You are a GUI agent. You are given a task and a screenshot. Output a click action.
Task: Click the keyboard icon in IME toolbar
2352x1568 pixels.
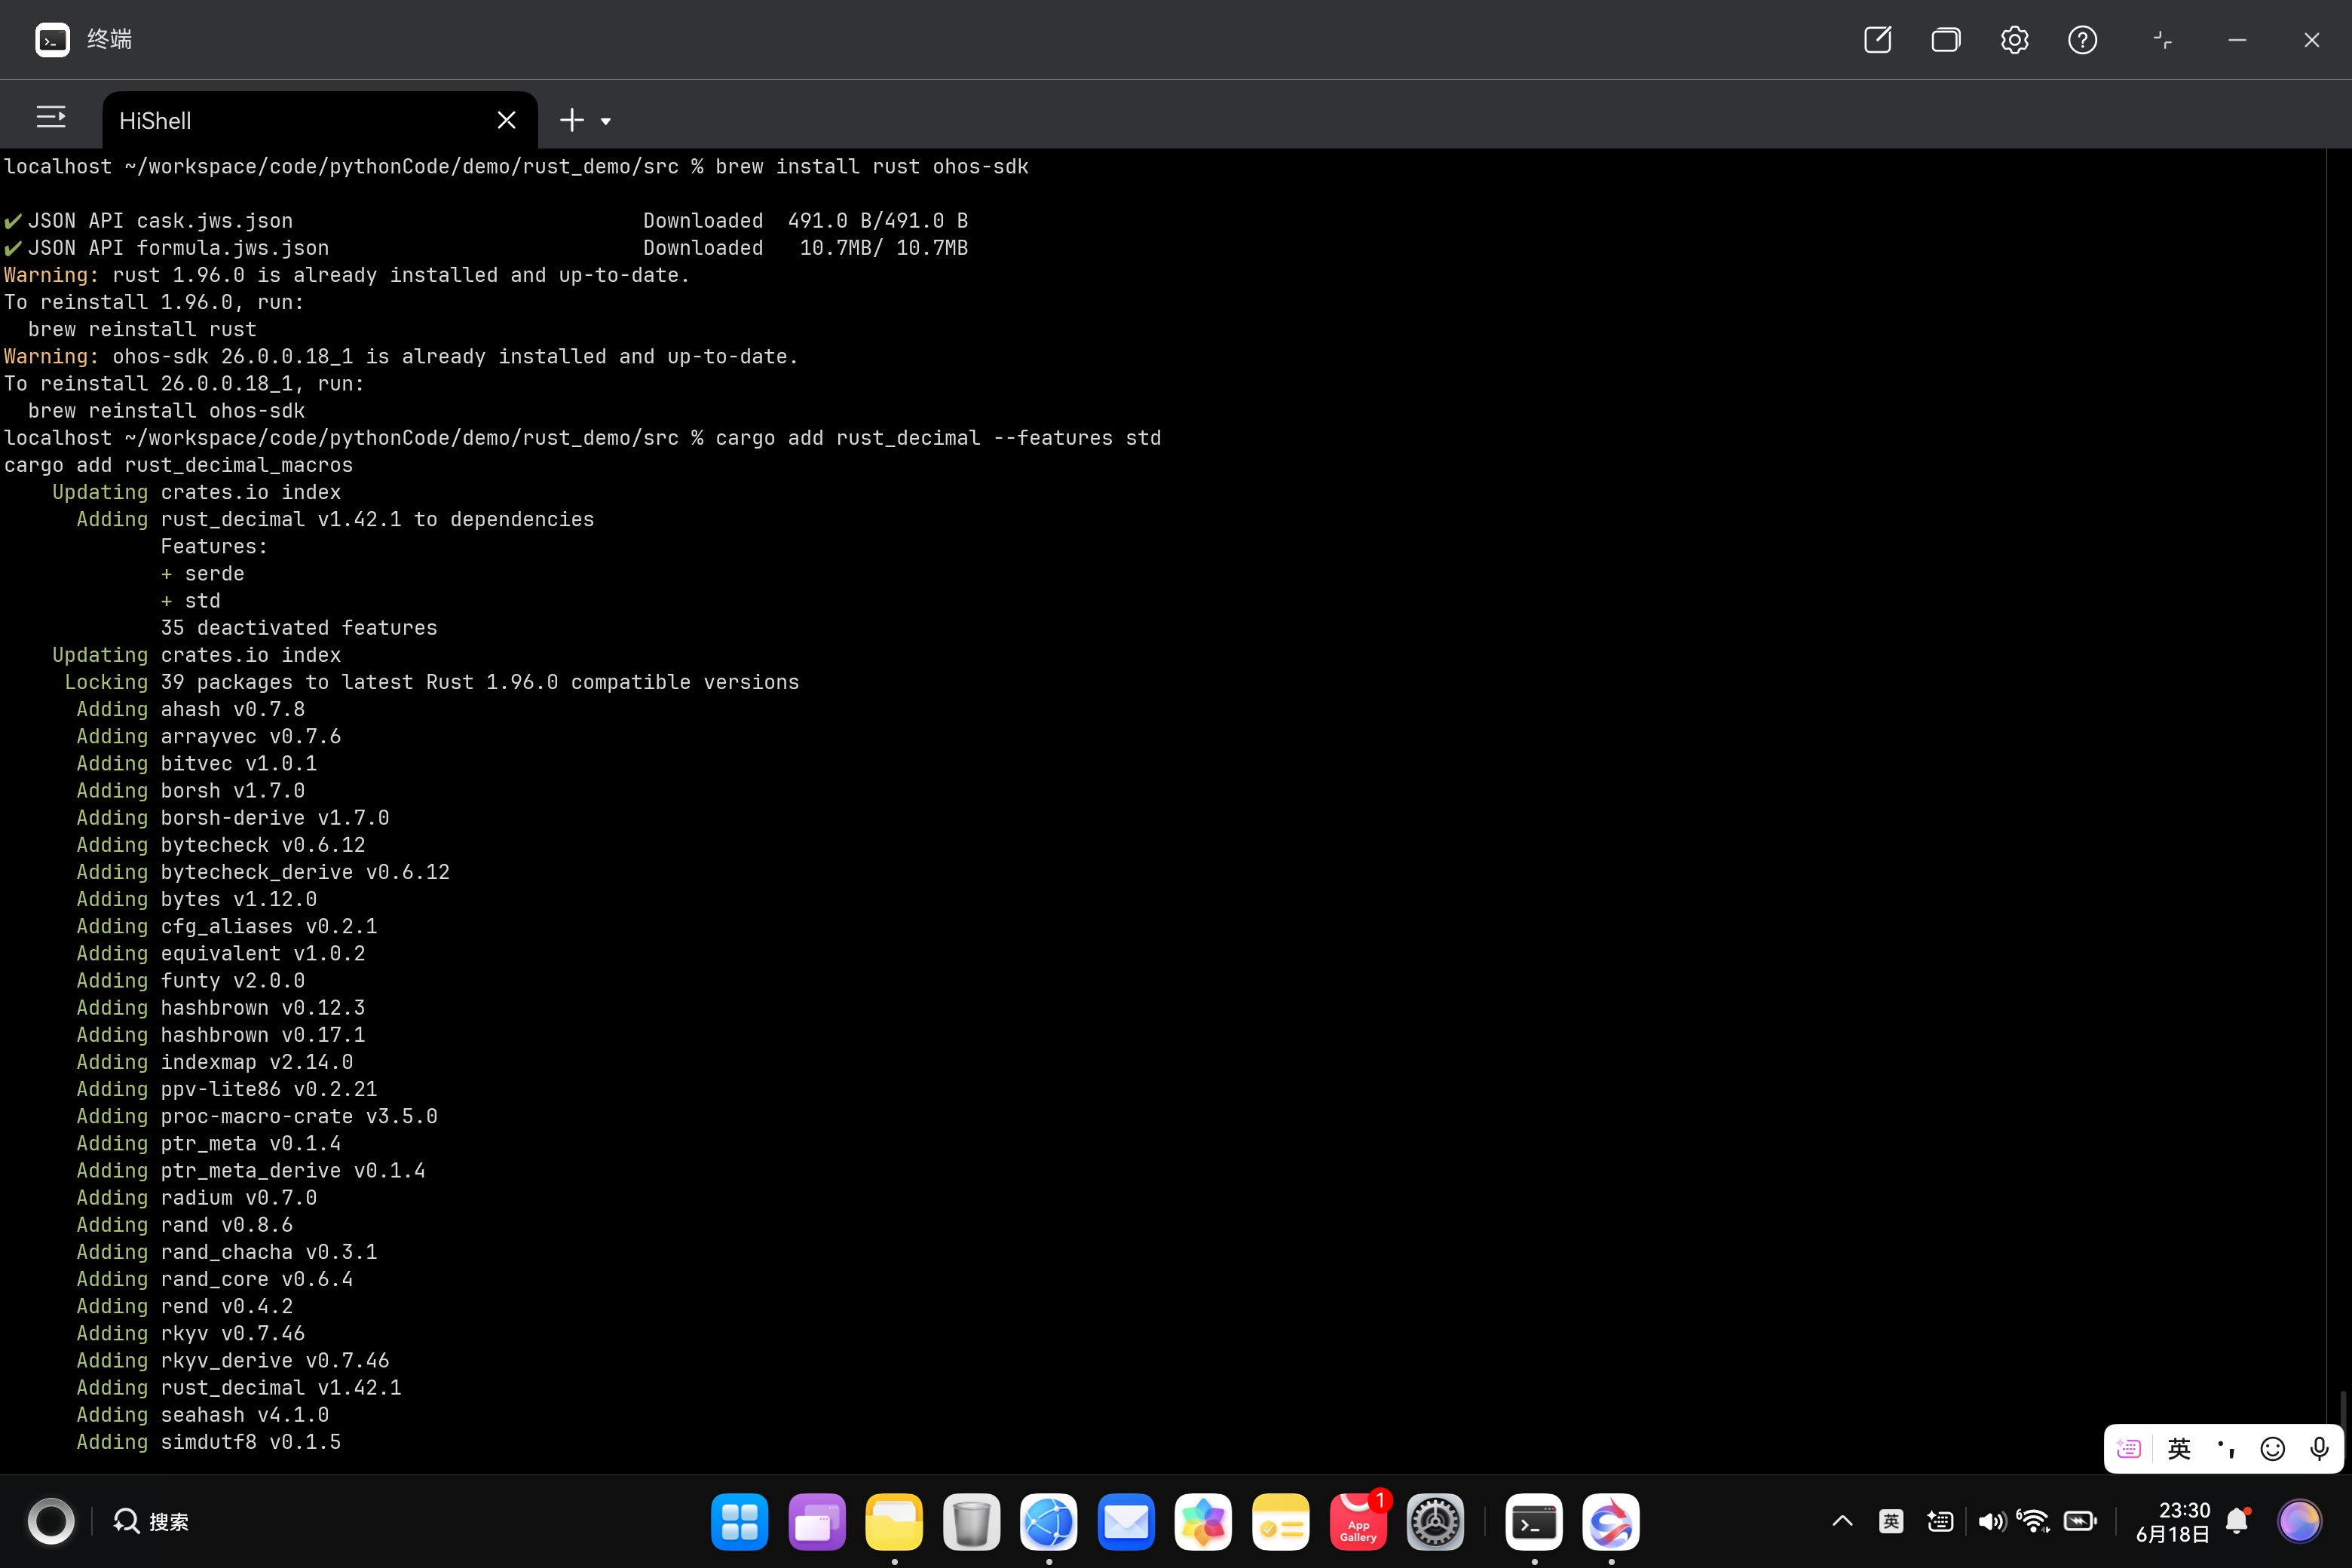tap(2129, 1448)
